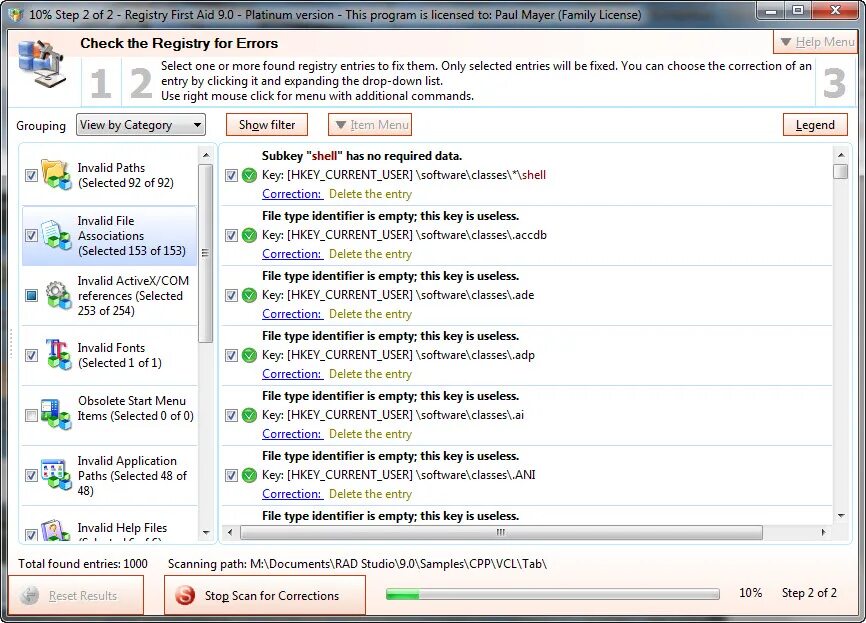Click Correction link for .accdb entry

click(292, 254)
